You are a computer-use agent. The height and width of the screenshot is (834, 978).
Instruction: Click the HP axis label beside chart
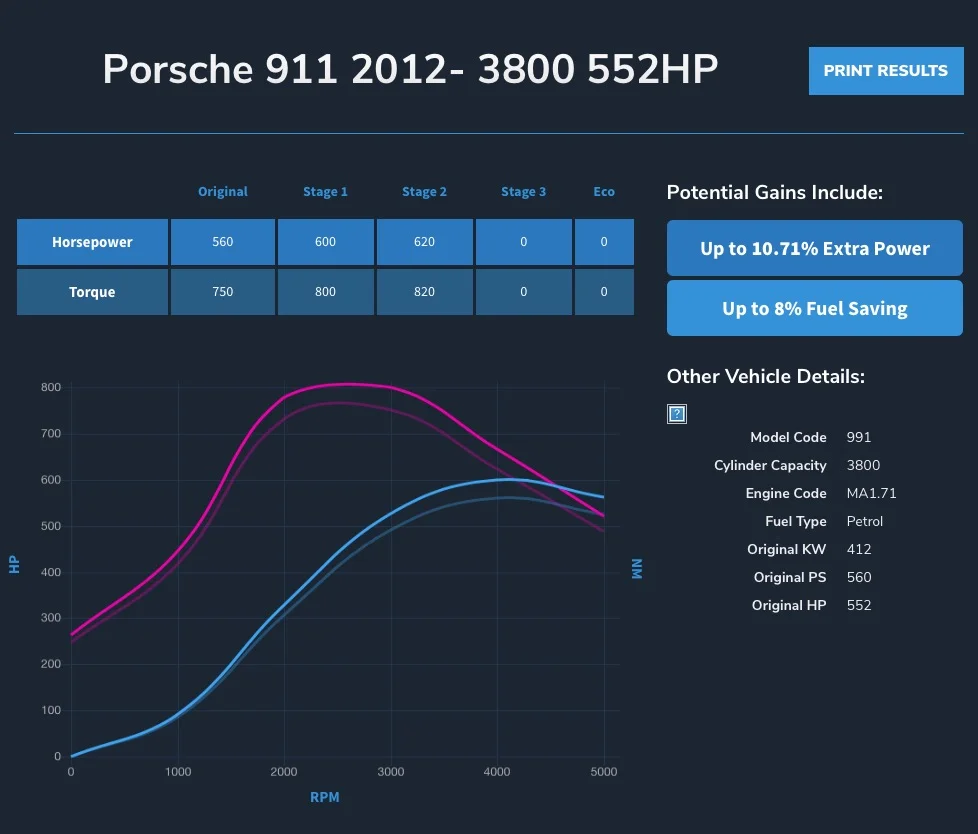point(14,565)
